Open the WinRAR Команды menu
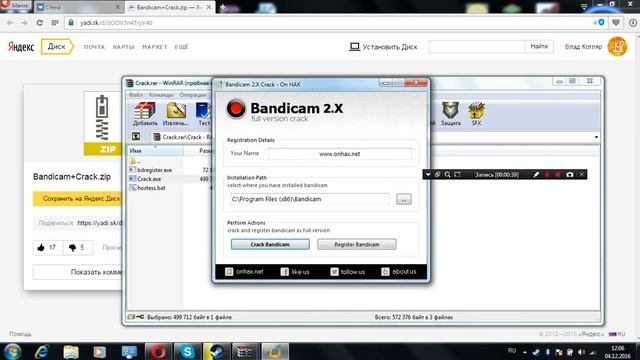This screenshot has height=360, width=640. click(161, 95)
